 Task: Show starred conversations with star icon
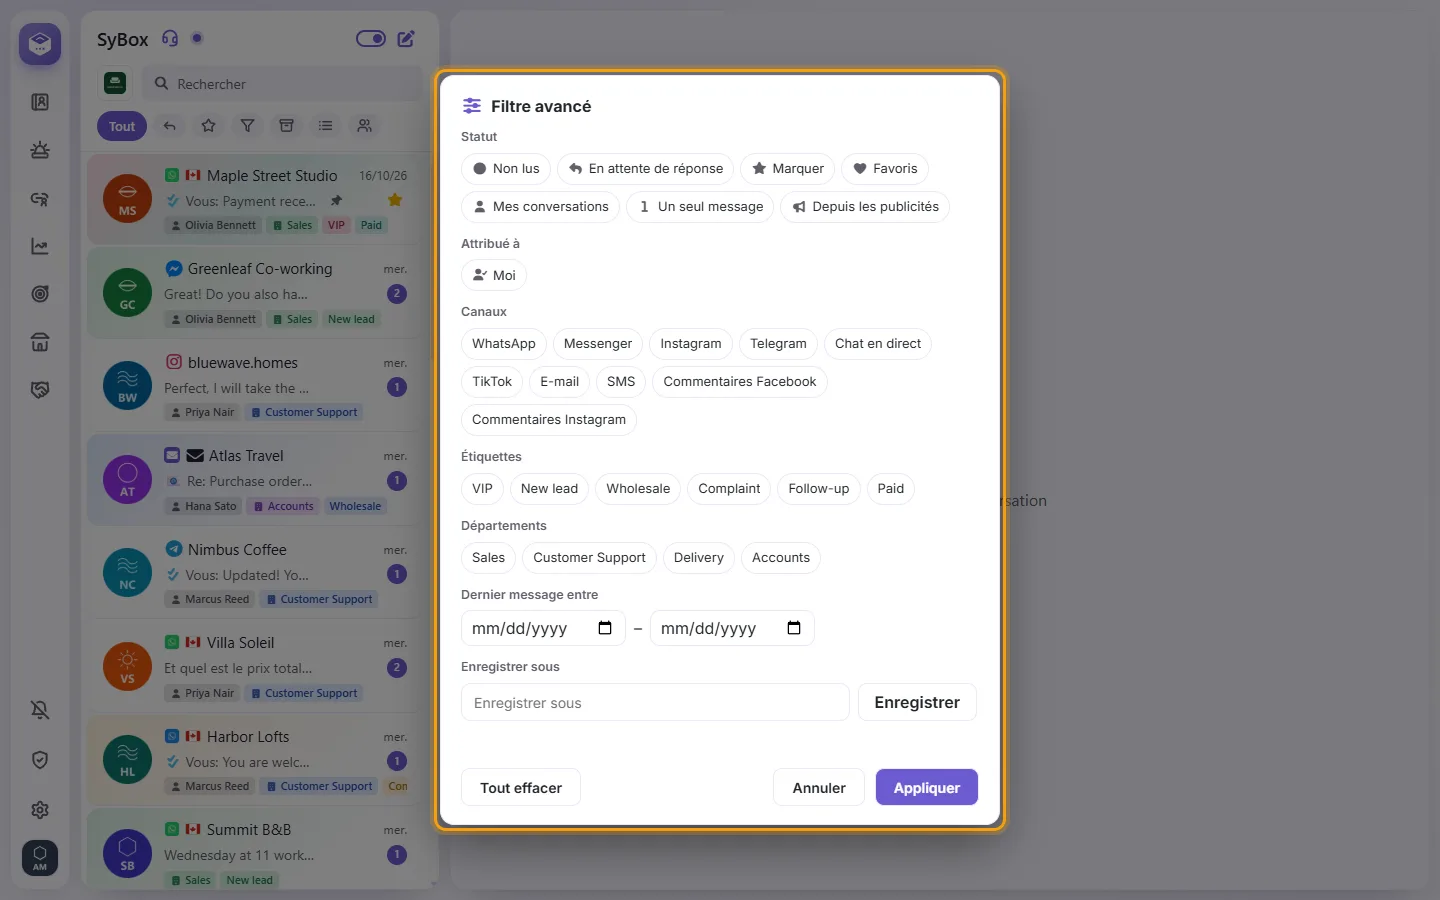pos(208,126)
